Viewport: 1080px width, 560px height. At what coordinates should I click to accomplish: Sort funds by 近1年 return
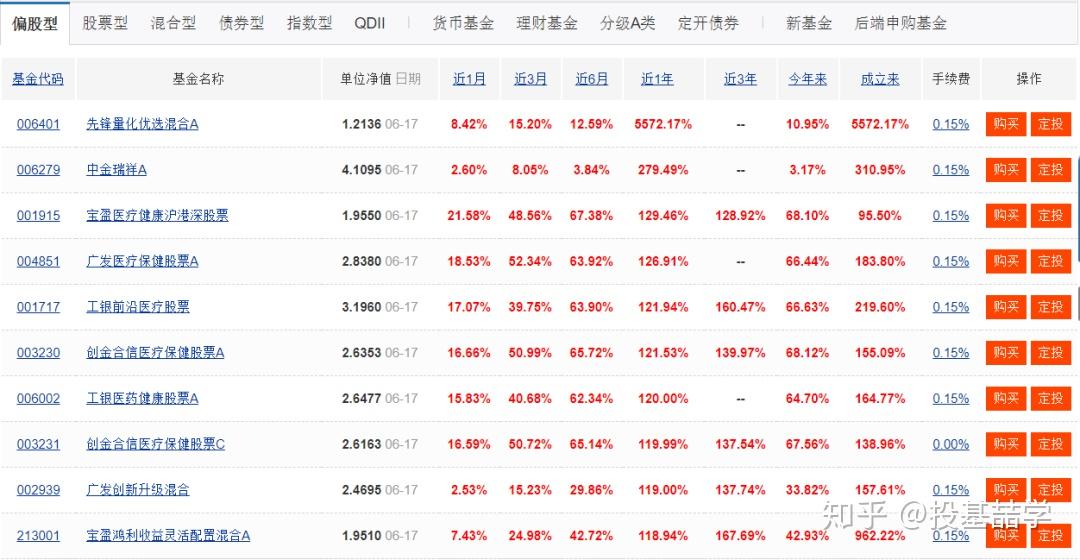click(657, 79)
